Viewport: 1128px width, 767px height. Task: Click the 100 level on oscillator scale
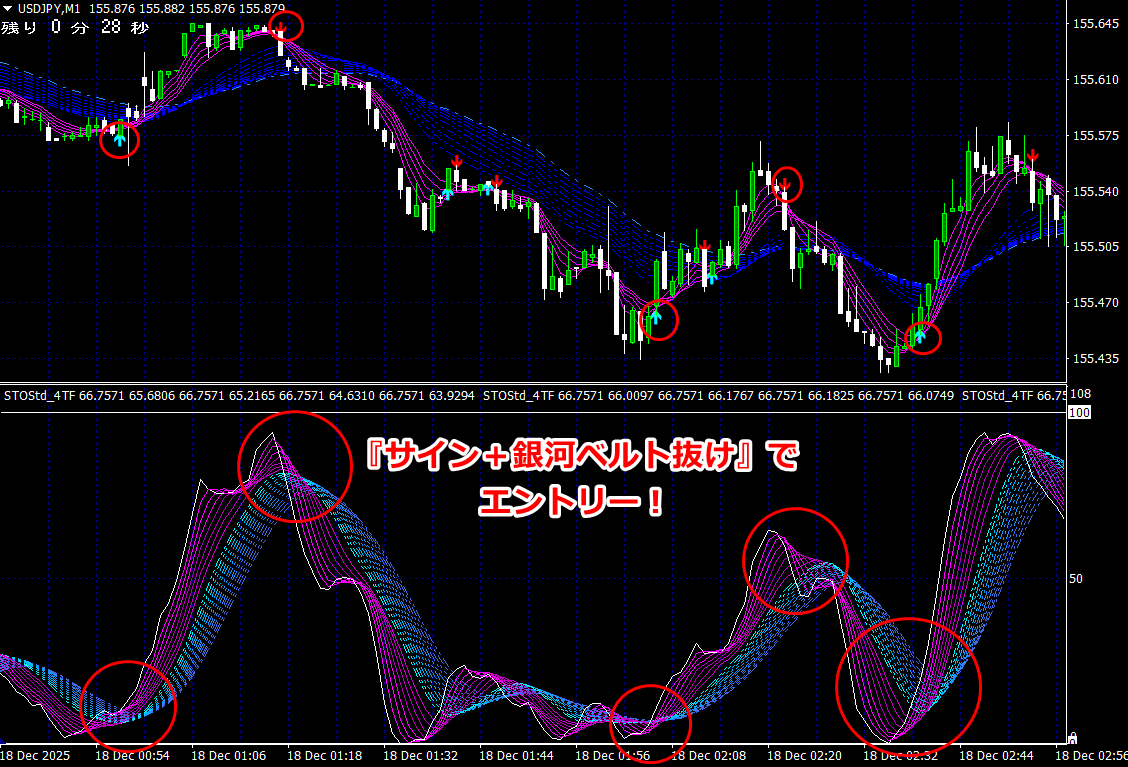[1079, 412]
